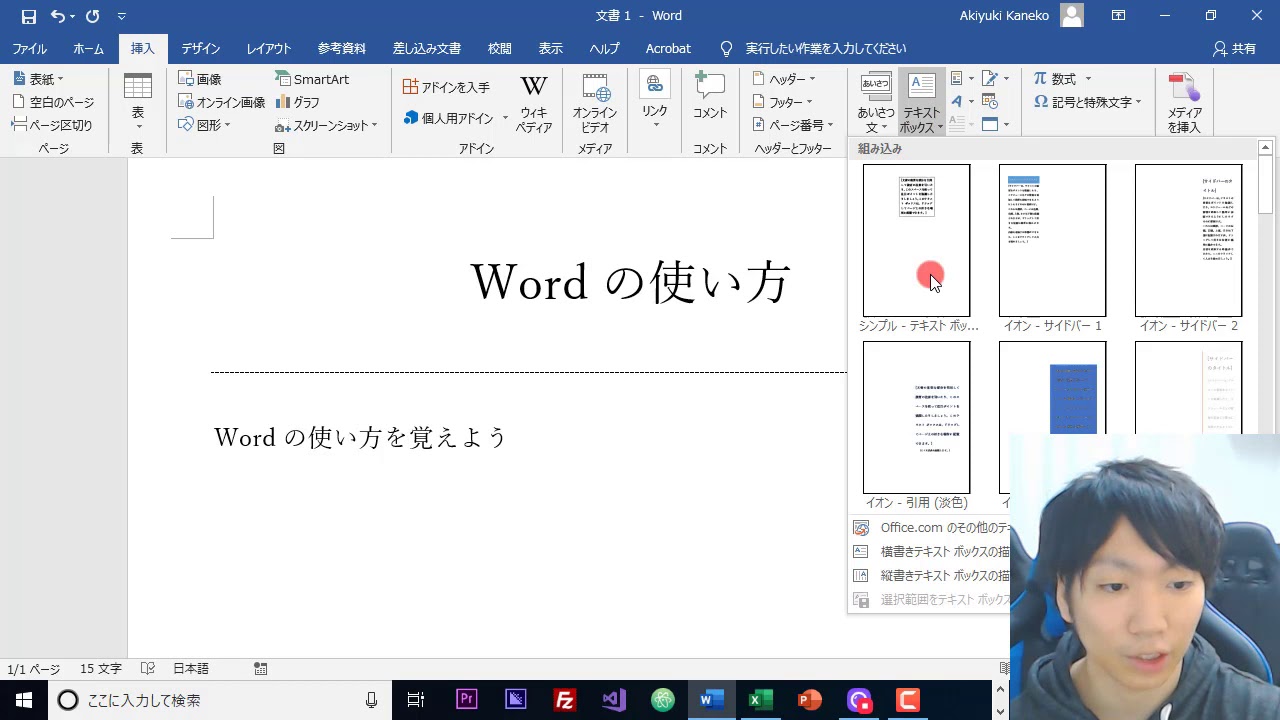Switch to the 参考資料 tab

click(342, 49)
